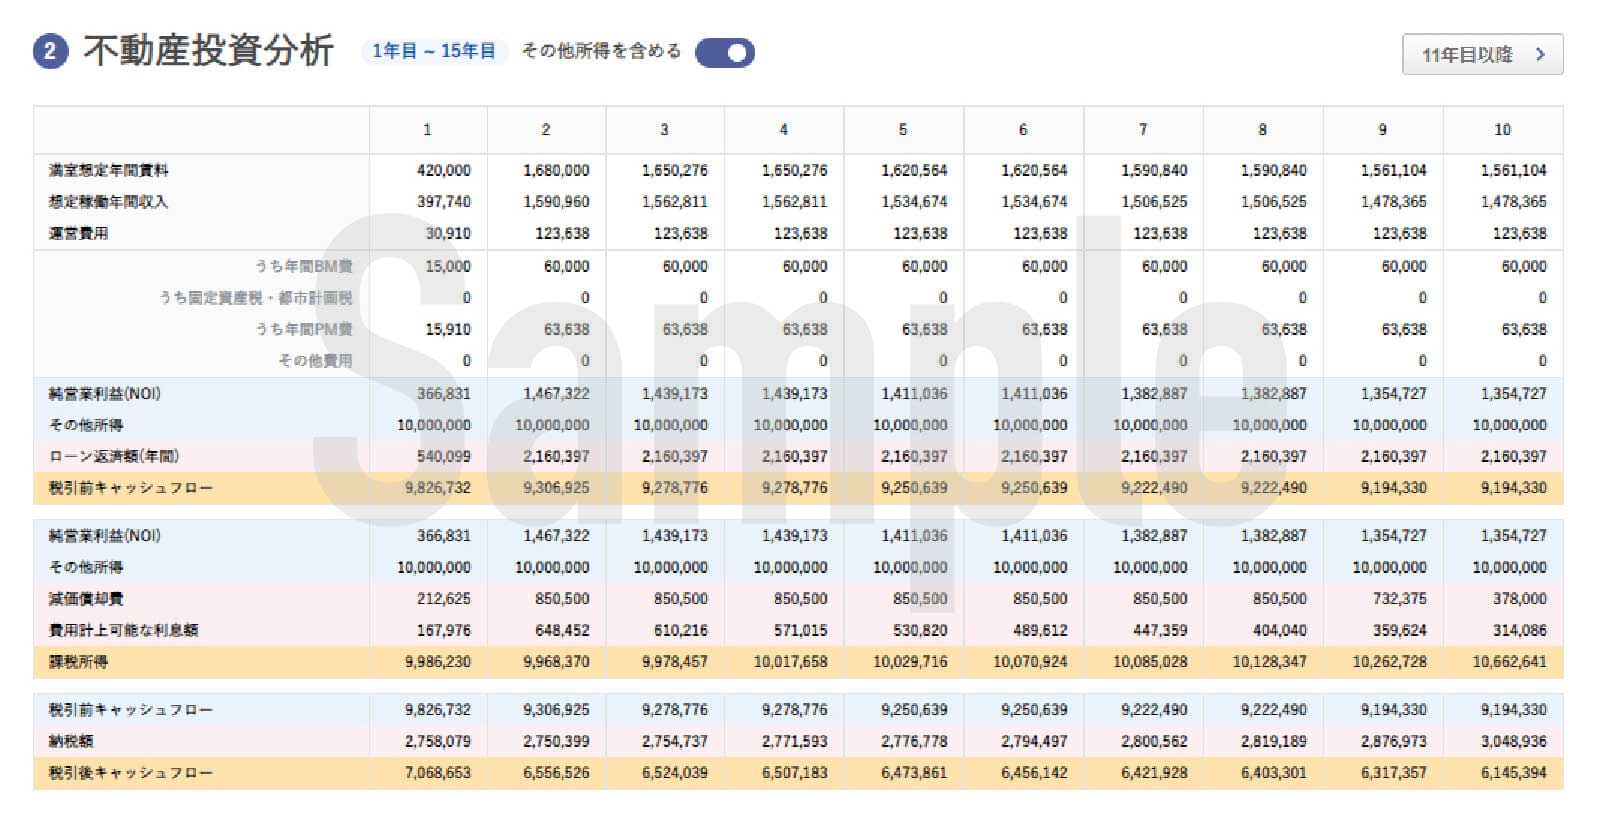Click the blue number 2 step icon

tap(50, 51)
